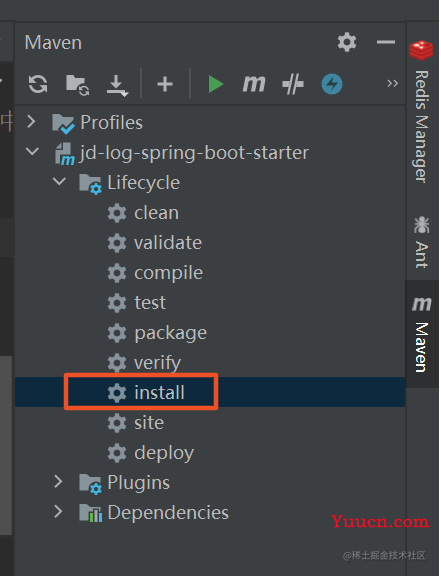
Task: Toggle Offline Mode icon in toolbar
Action: tap(293, 84)
